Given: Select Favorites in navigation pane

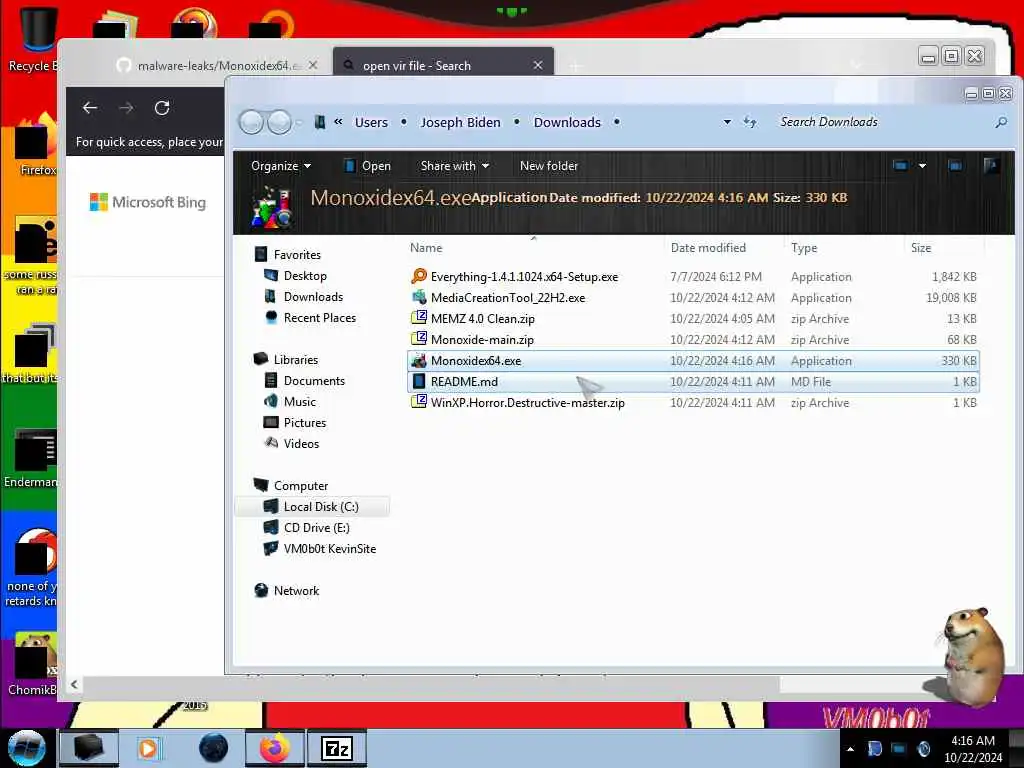Looking at the screenshot, I should tap(296, 255).
